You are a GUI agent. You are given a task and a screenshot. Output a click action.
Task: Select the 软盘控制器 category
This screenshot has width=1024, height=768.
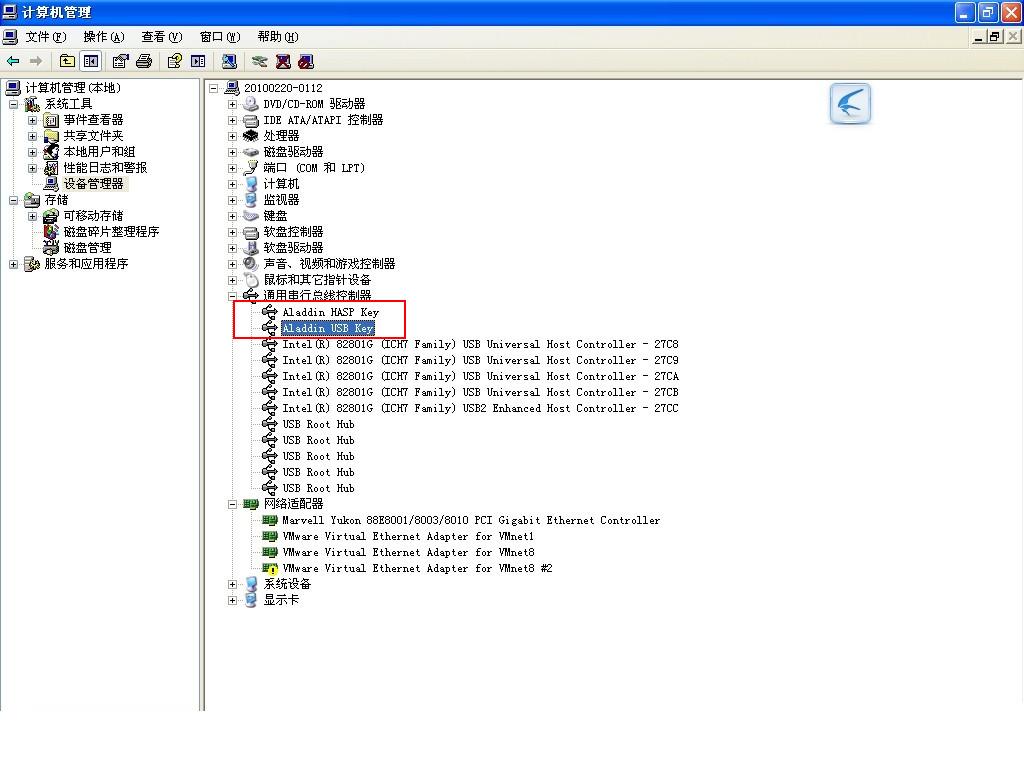pyautogui.click(x=293, y=232)
